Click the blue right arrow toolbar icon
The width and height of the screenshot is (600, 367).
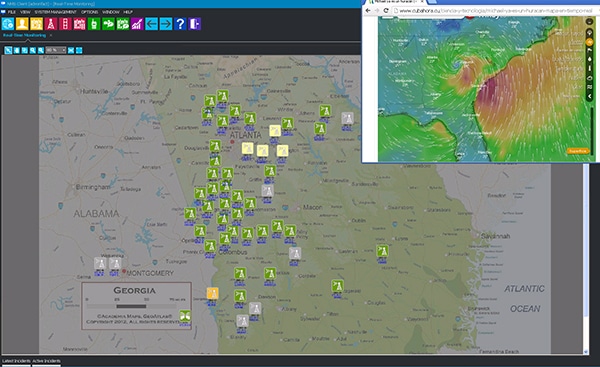[x=166, y=24]
